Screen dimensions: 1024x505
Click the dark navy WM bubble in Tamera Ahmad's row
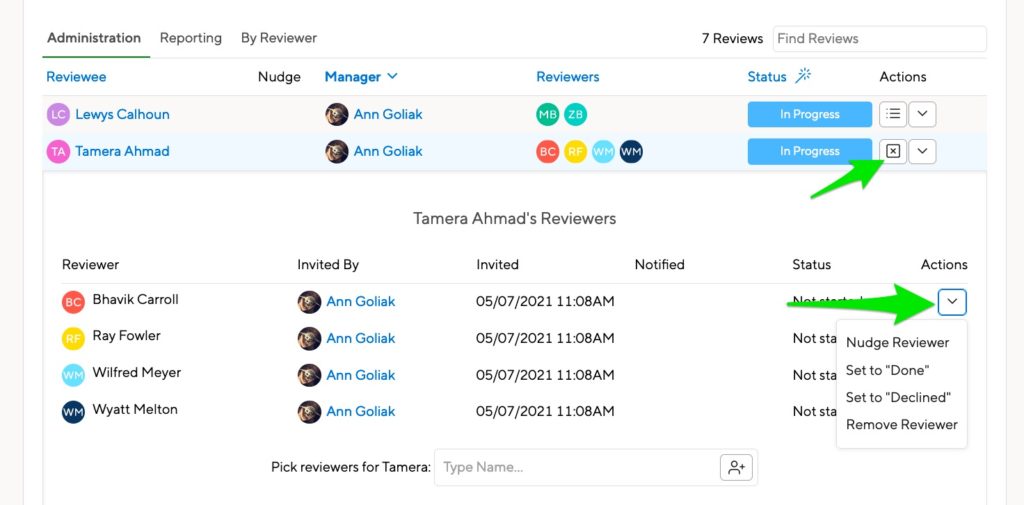[631, 152]
